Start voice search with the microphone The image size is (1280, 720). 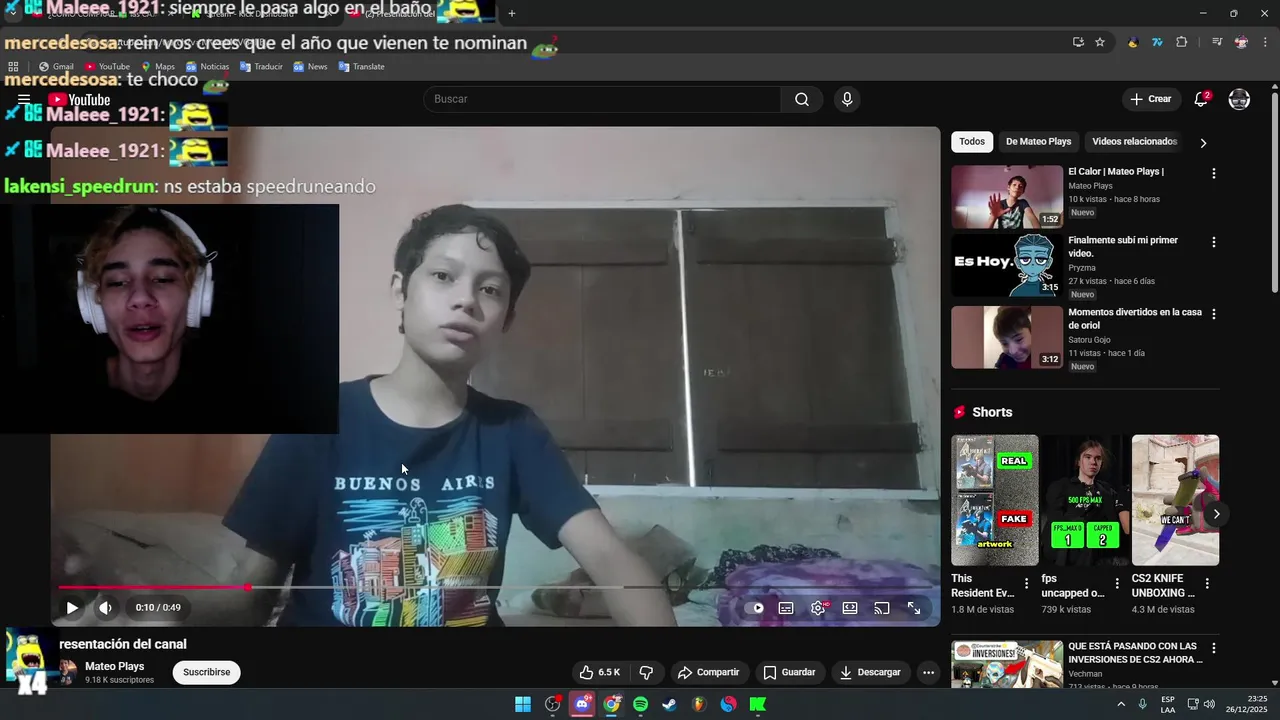click(x=847, y=99)
